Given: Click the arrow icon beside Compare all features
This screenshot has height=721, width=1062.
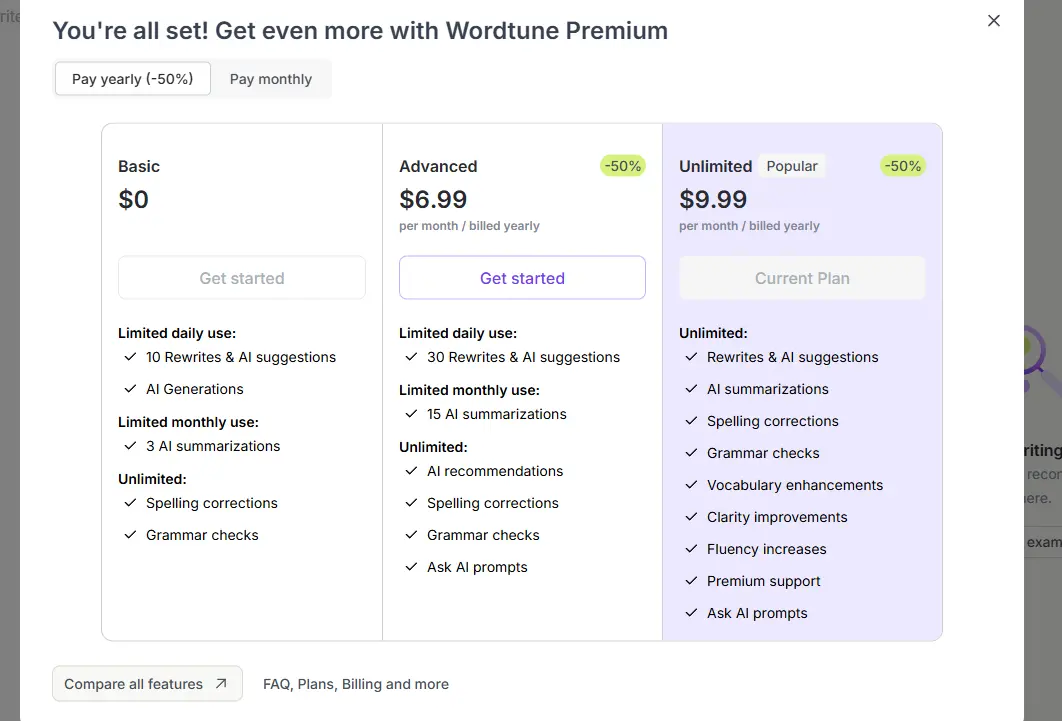Looking at the screenshot, I should [x=221, y=684].
